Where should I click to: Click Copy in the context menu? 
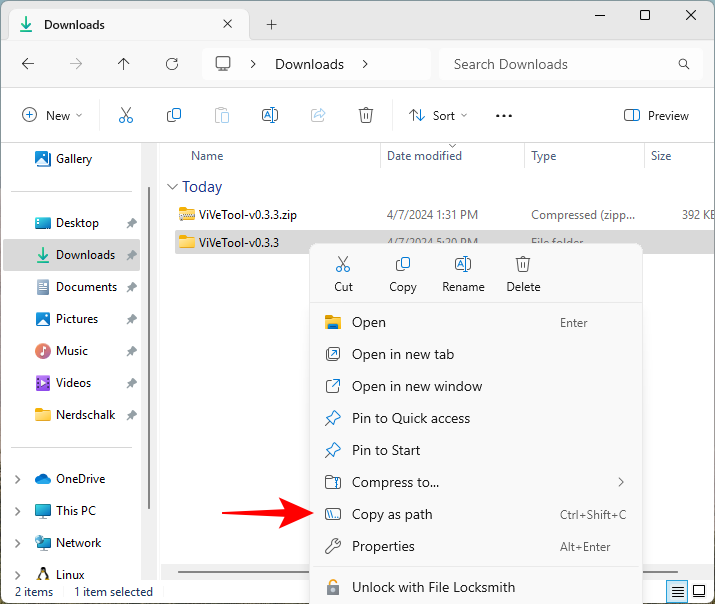[x=403, y=274]
